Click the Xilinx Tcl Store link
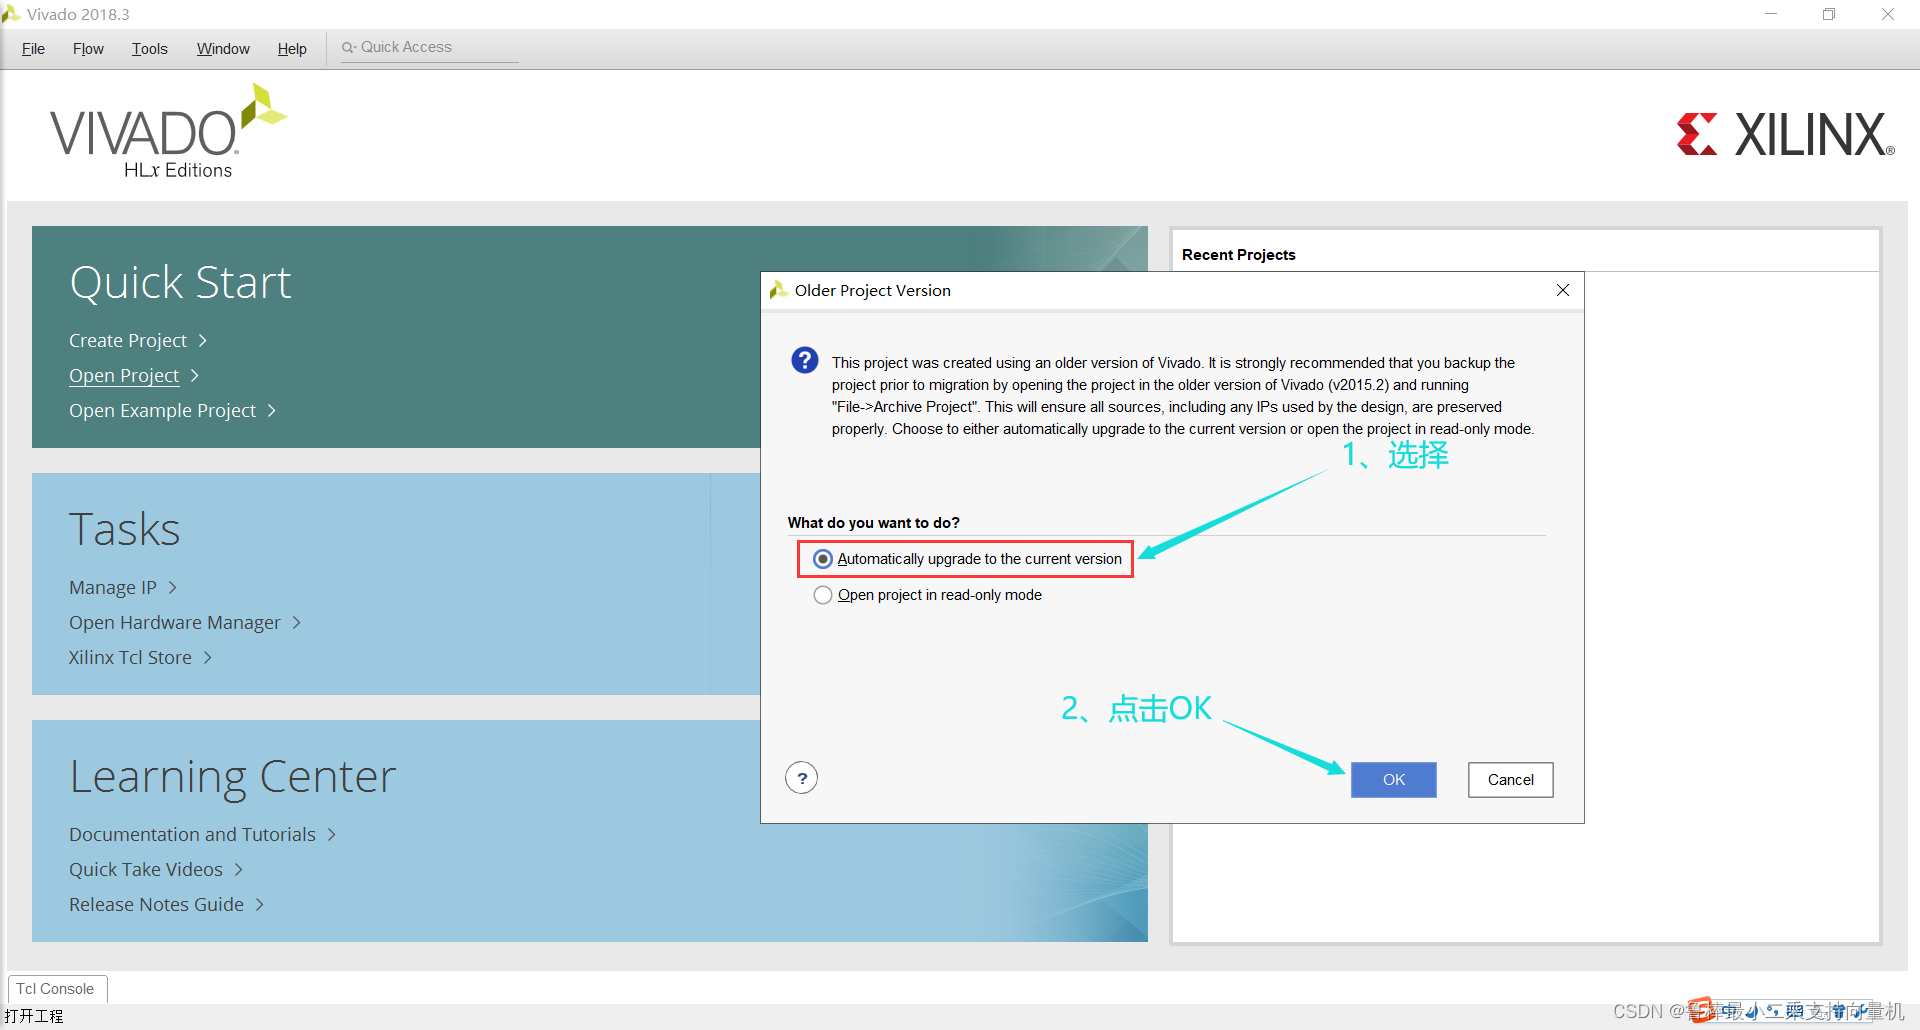This screenshot has width=1920, height=1030. [x=130, y=658]
